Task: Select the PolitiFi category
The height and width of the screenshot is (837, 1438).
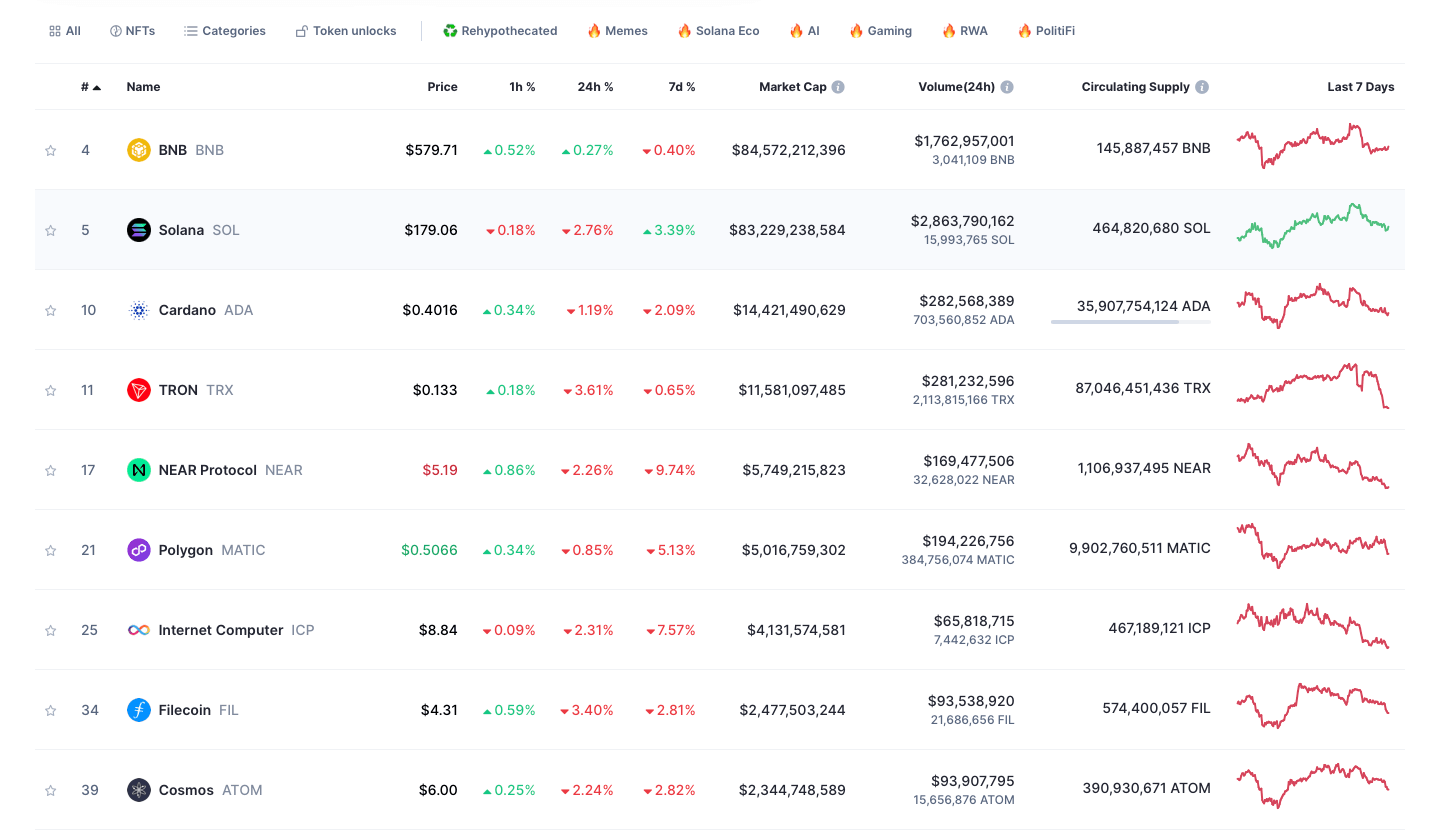Action: [1046, 31]
